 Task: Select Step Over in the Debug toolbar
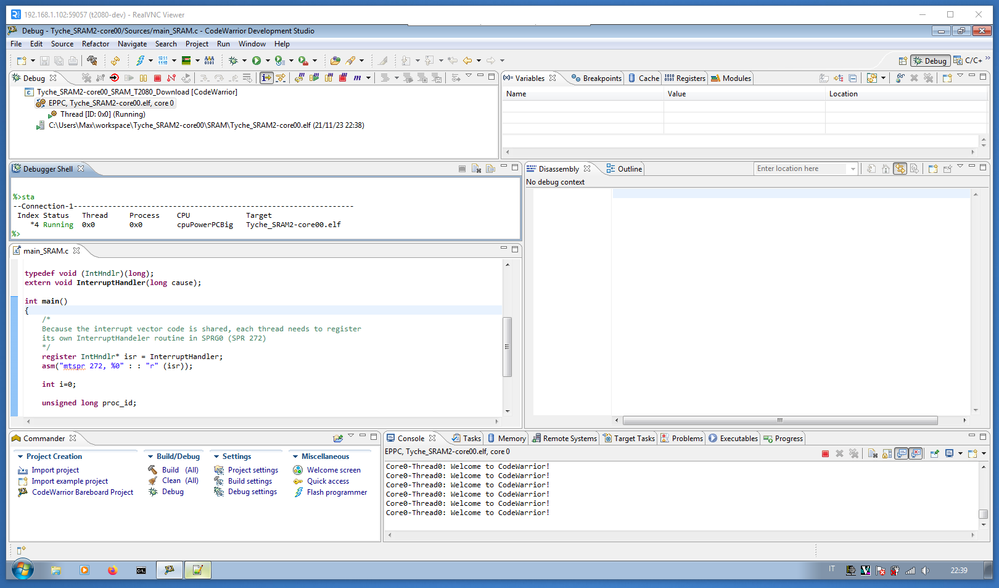coord(217,78)
